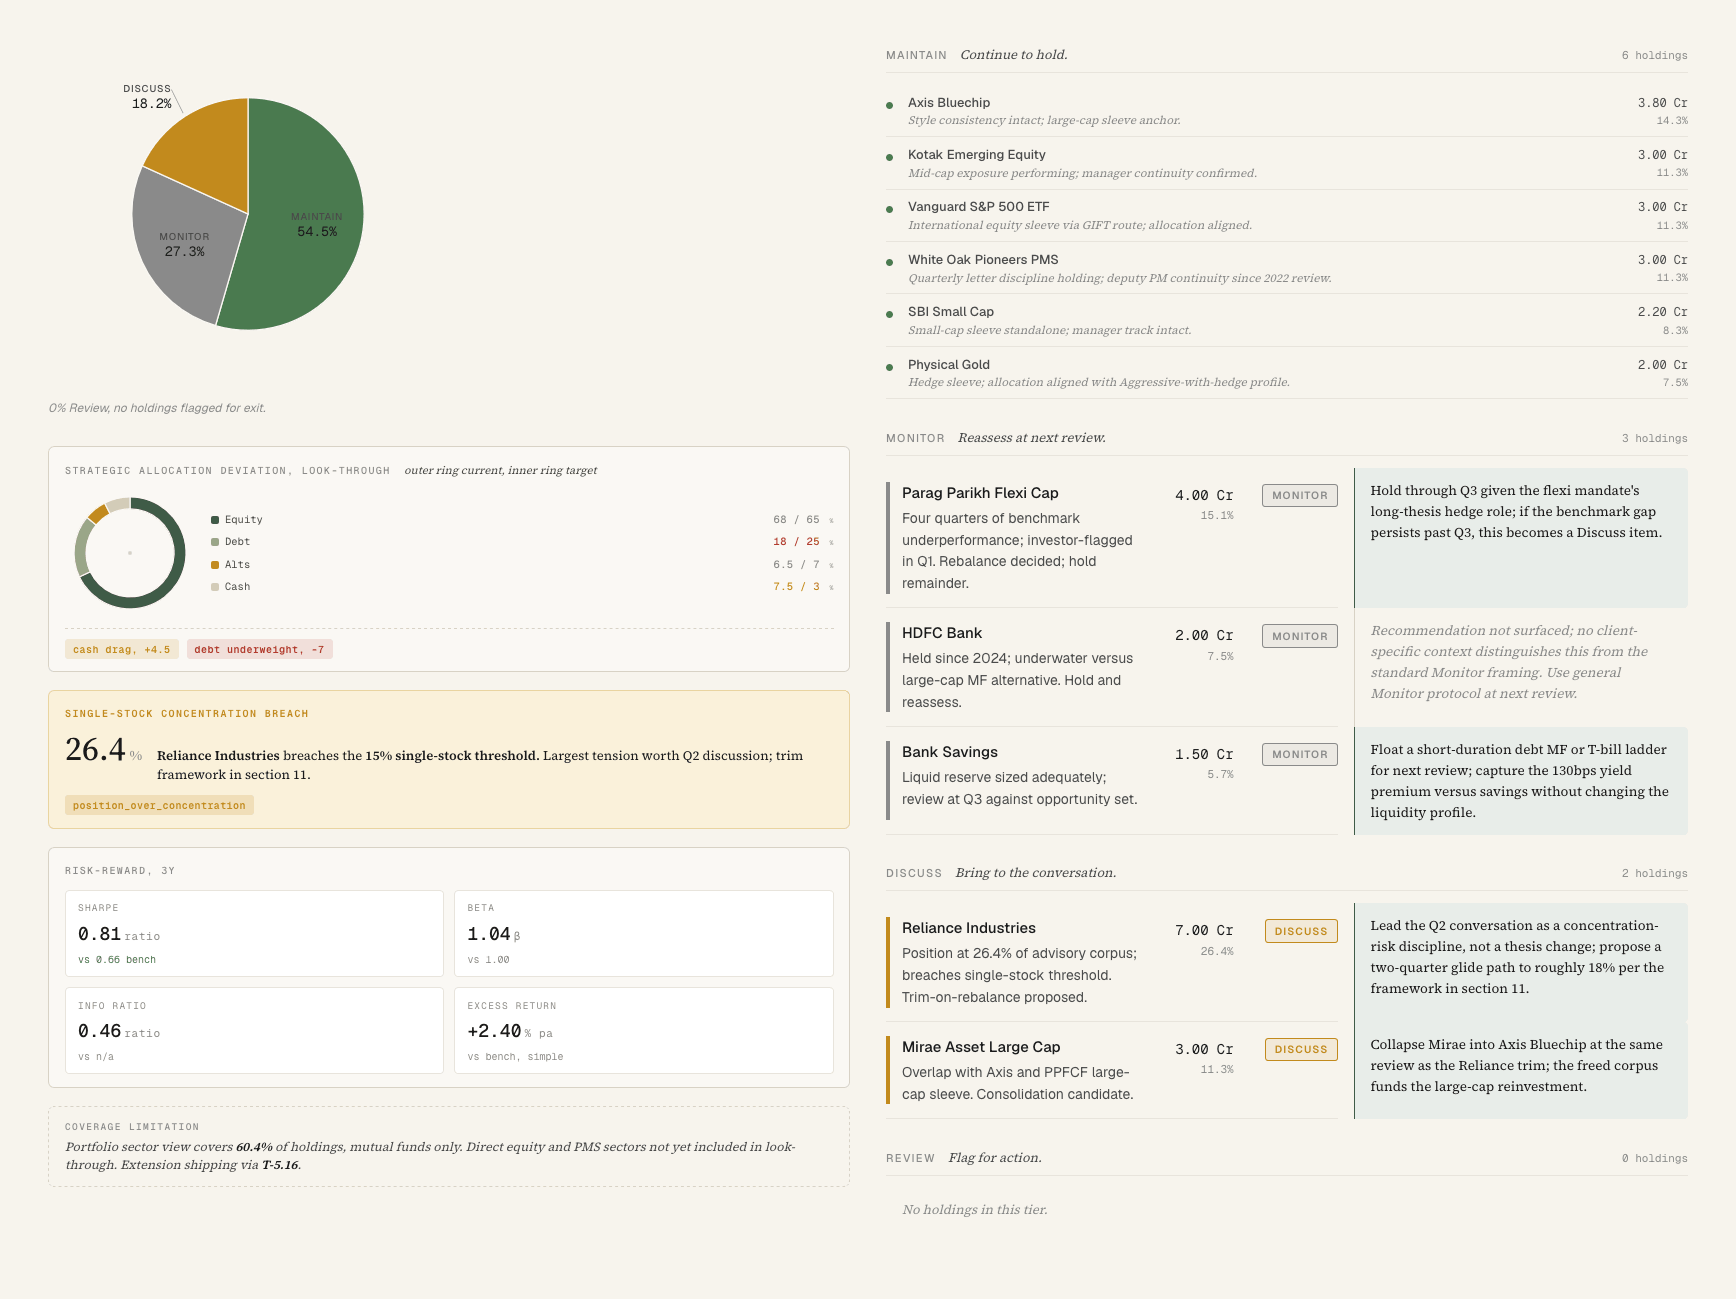
Task: Click the REVIEW section header
Action: coord(910,1158)
